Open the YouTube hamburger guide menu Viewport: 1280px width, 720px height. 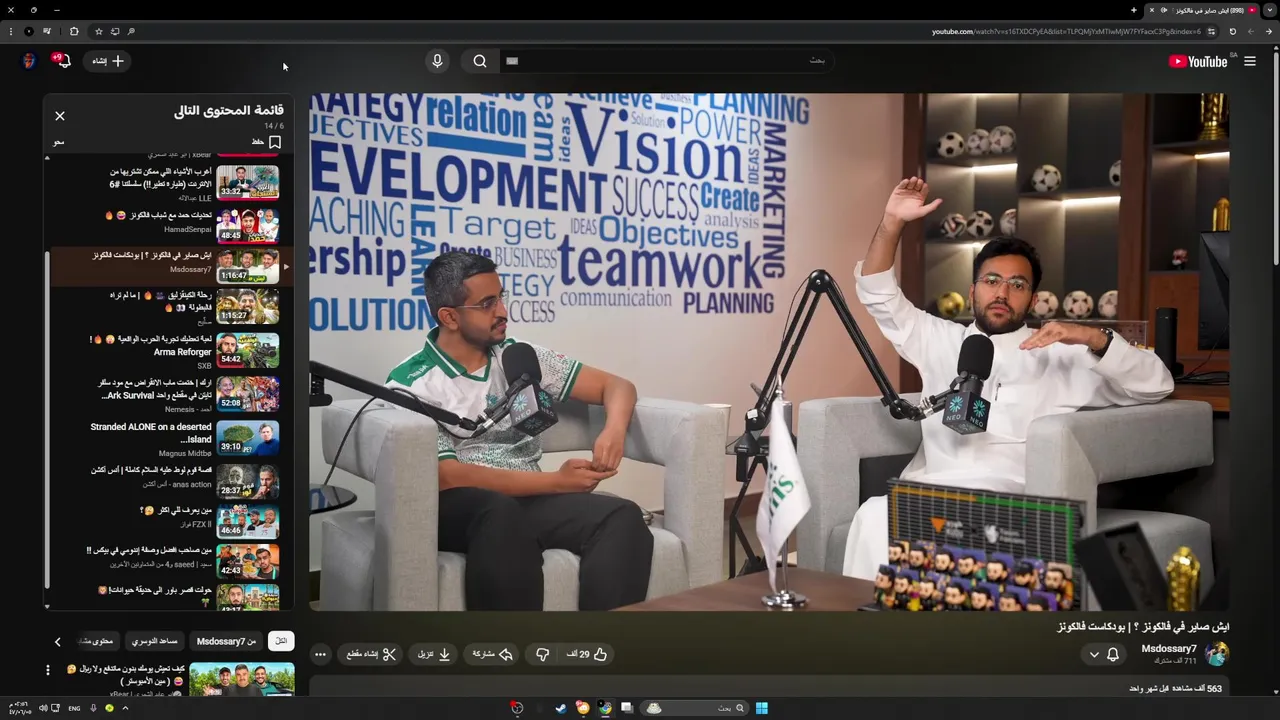tap(1249, 61)
